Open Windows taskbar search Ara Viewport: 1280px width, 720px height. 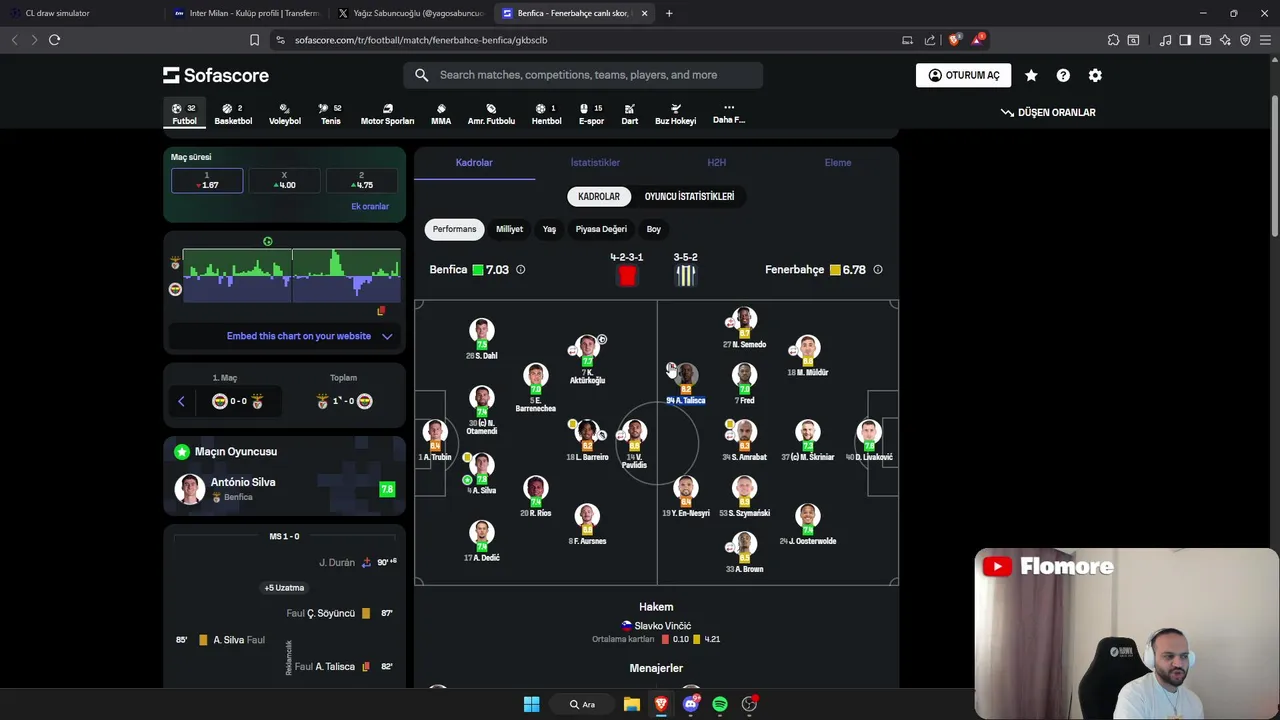[582, 704]
